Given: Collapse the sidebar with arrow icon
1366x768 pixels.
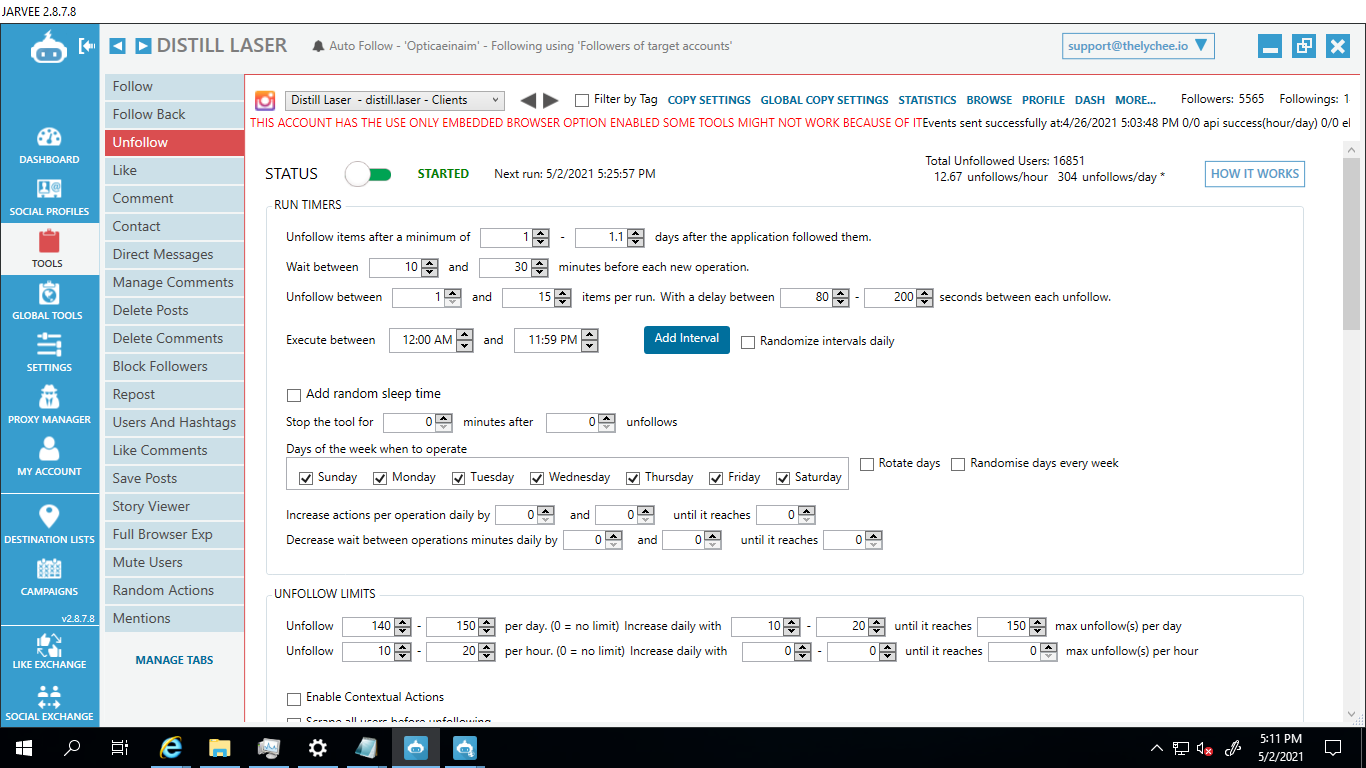Looking at the screenshot, I should pos(87,46).
